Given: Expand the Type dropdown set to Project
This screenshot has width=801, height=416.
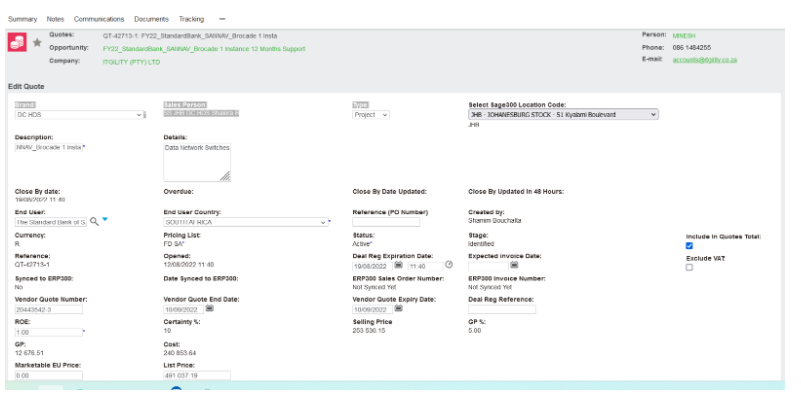Looking at the screenshot, I should [x=372, y=114].
